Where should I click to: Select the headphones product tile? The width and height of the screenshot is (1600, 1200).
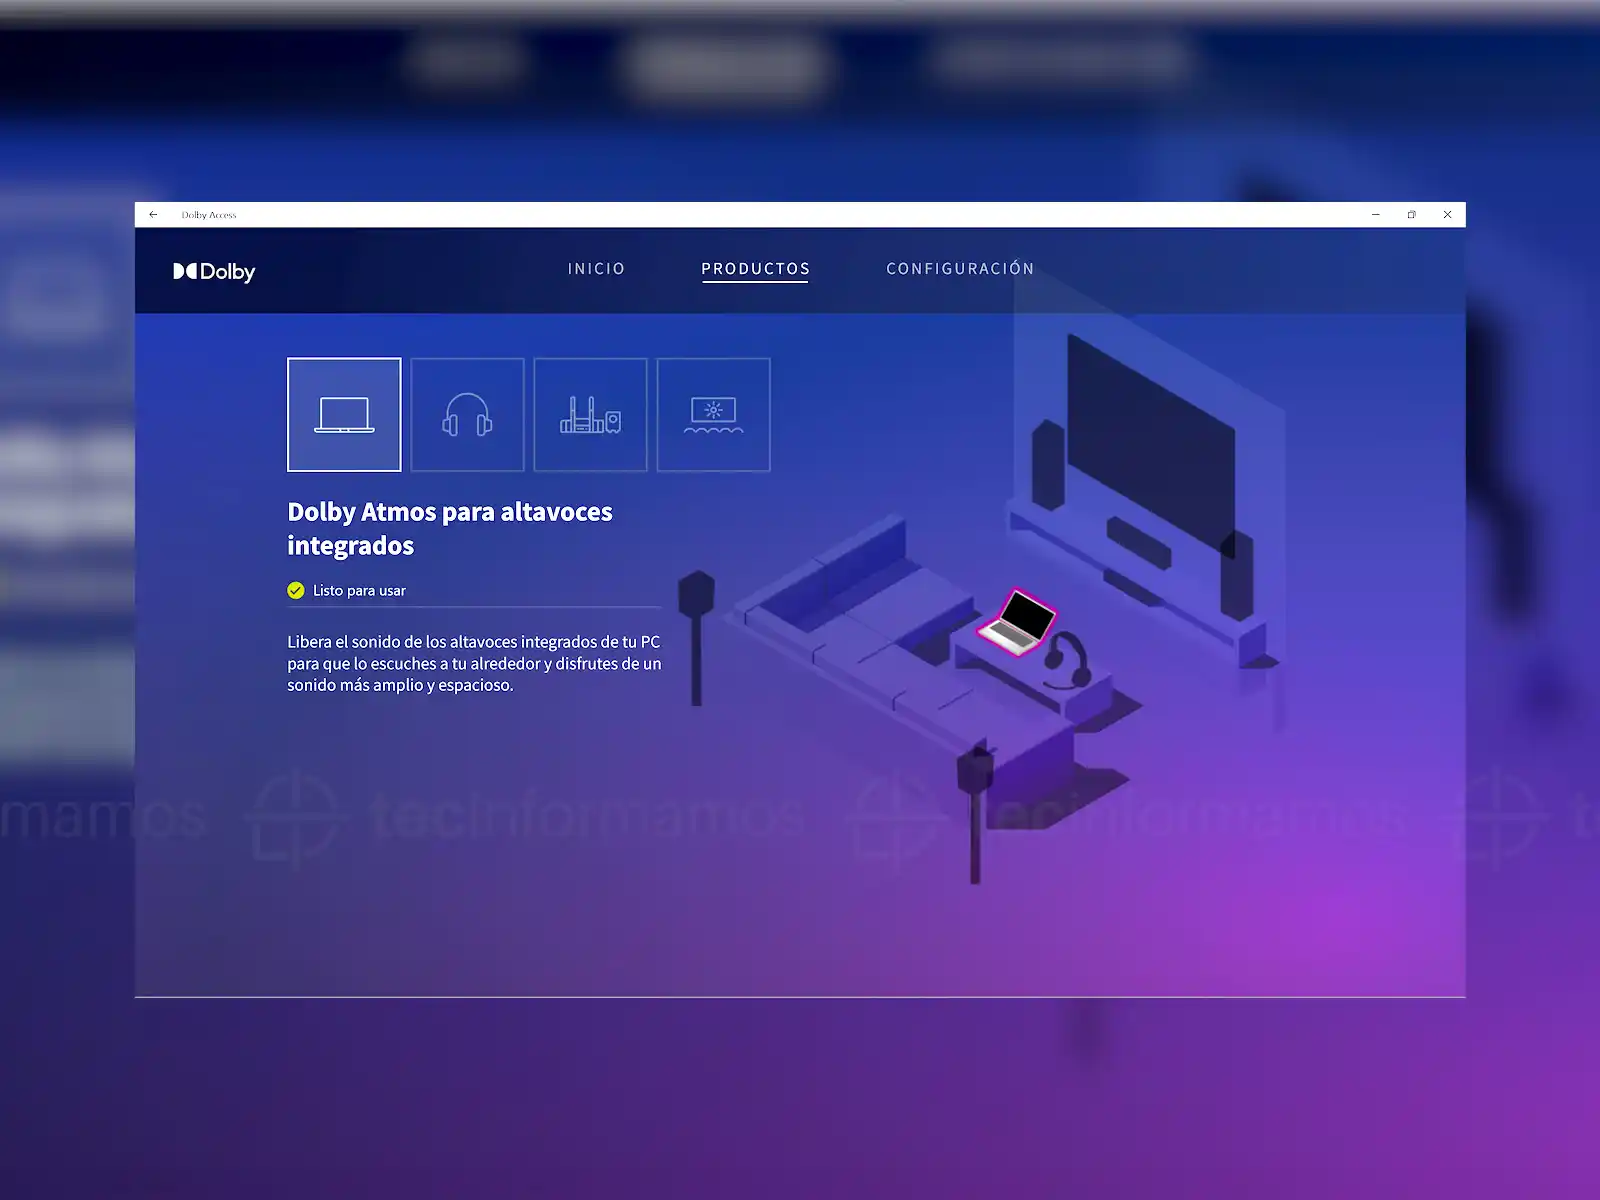click(467, 414)
